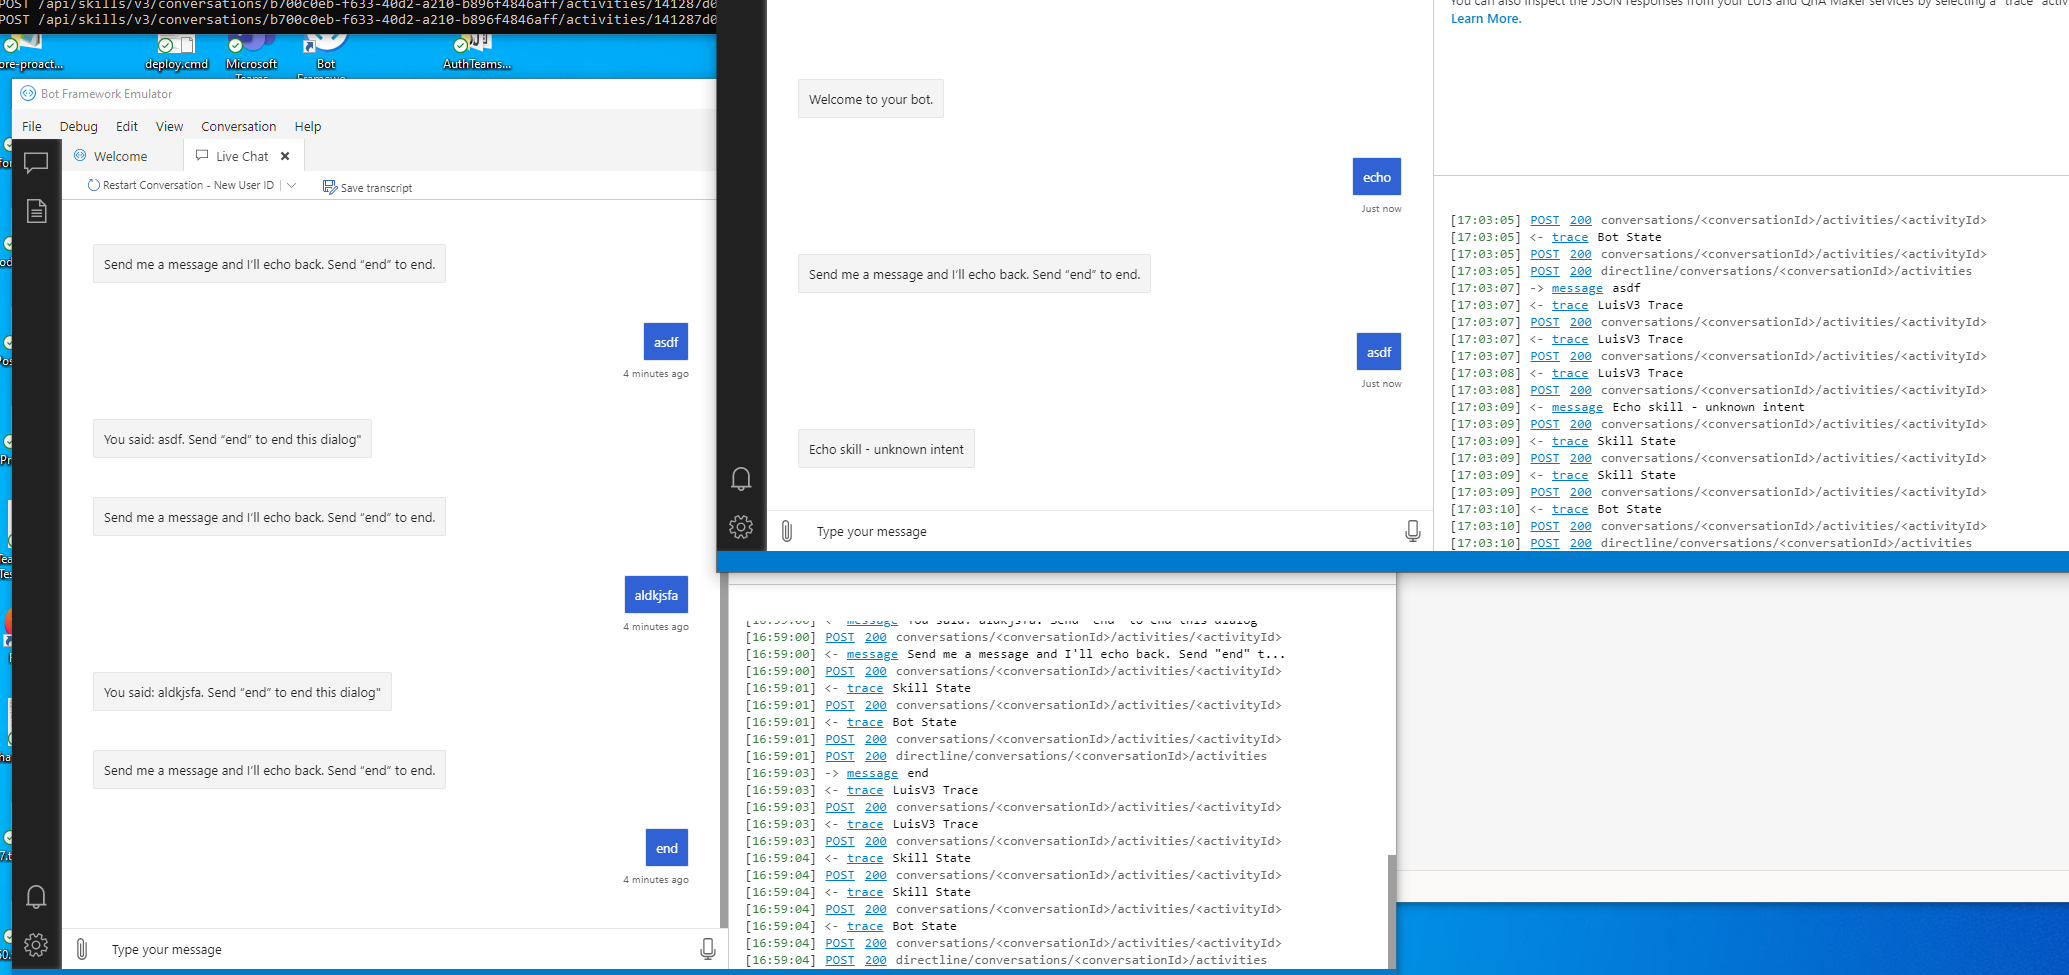
Task: Click the Save transcript icon
Action: coord(329,186)
